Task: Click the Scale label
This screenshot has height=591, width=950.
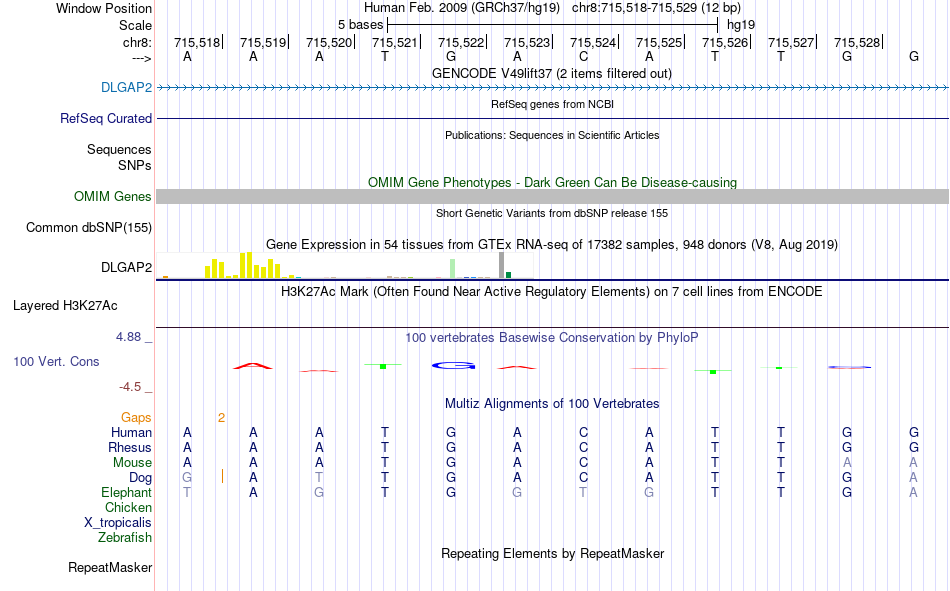Action: 135,25
